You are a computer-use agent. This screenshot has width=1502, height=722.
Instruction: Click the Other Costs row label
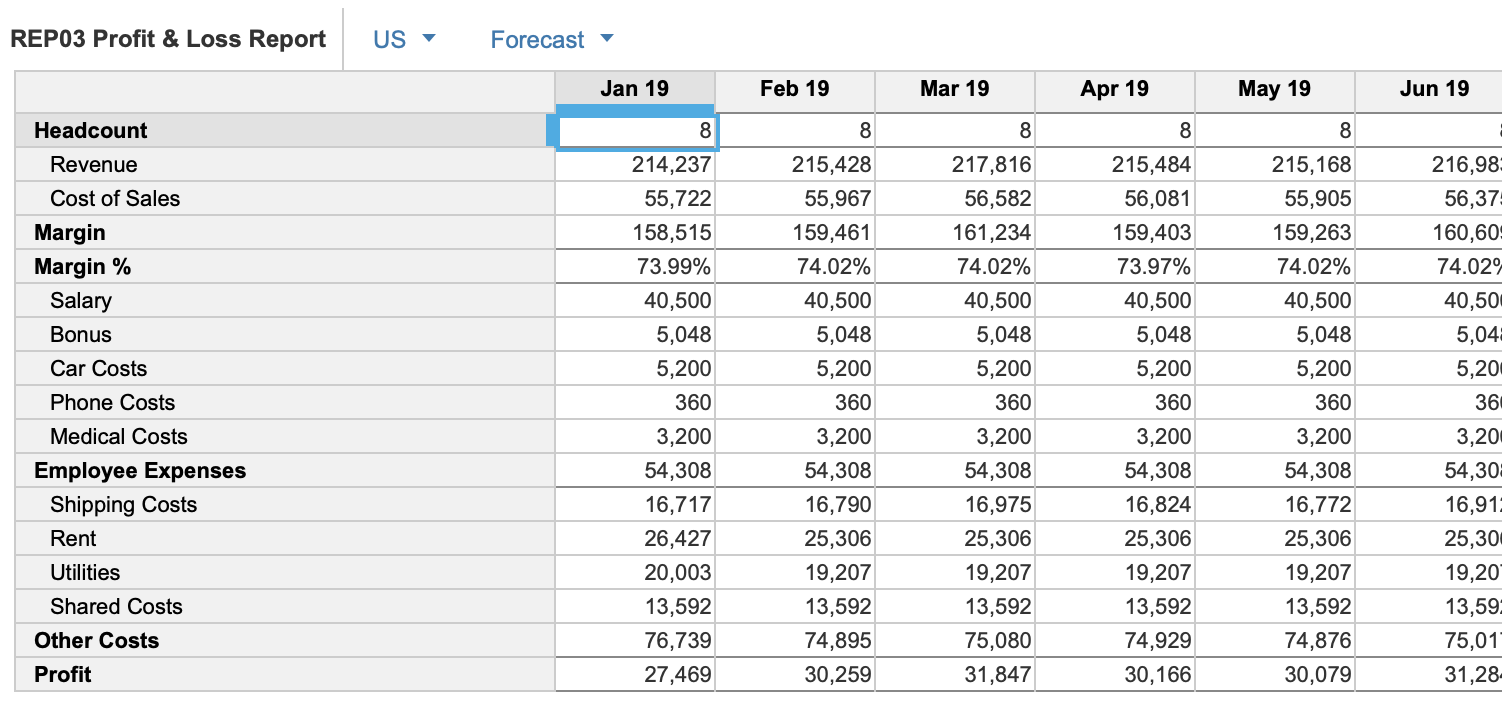pyautogui.click(x=97, y=641)
